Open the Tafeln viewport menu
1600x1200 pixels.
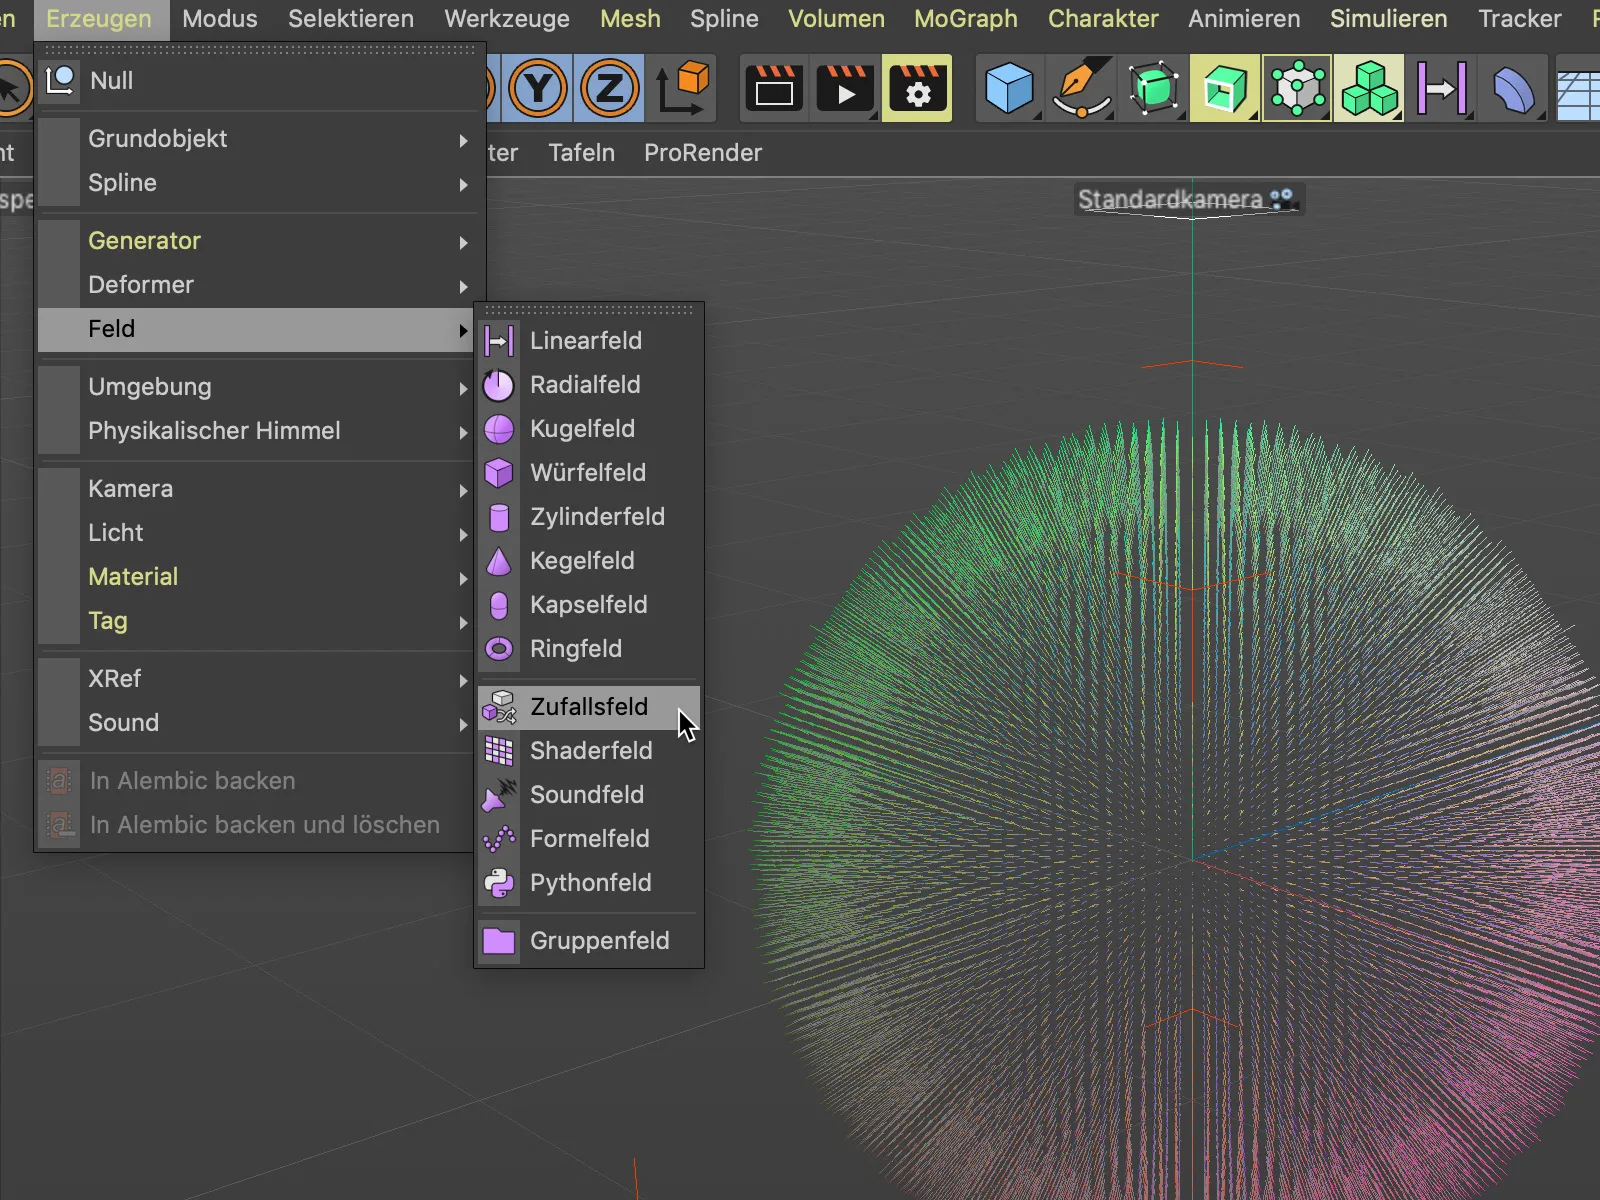click(x=581, y=153)
